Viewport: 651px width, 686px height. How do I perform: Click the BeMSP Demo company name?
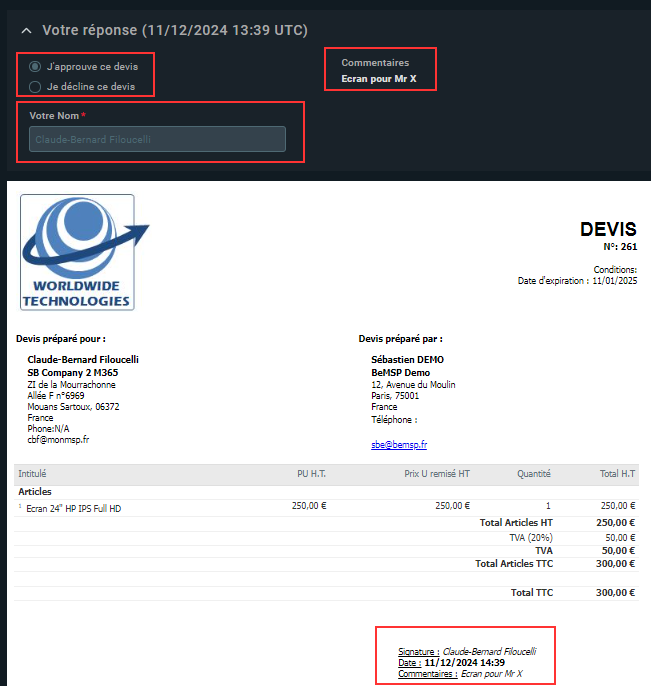click(x=400, y=373)
